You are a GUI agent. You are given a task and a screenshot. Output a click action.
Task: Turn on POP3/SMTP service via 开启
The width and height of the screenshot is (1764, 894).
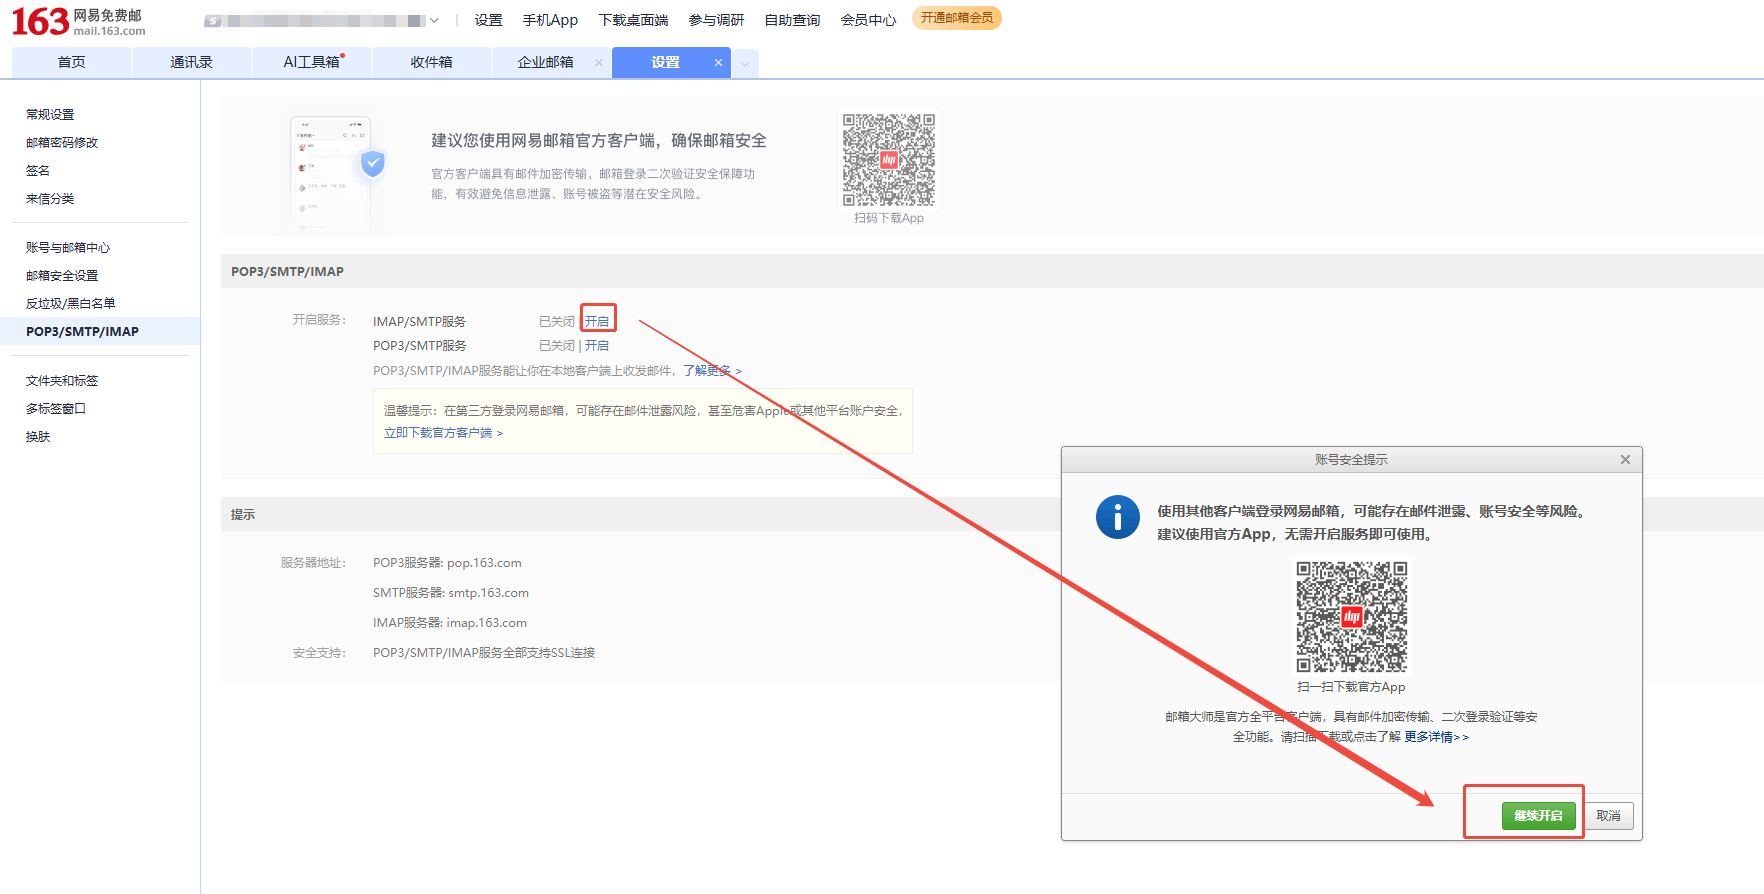coord(597,346)
